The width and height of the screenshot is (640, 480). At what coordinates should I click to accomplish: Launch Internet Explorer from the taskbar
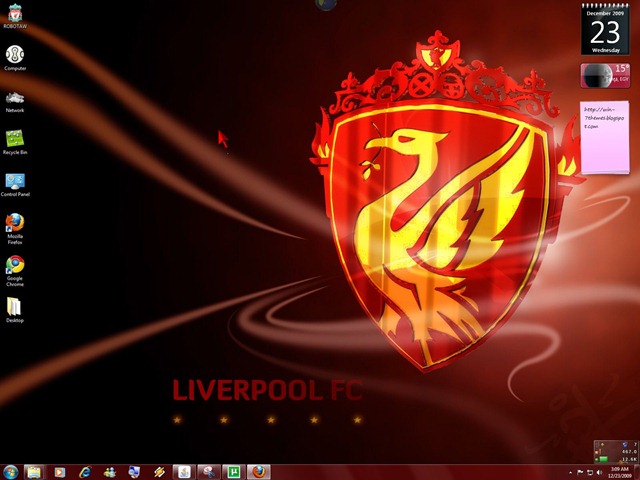pos(85,472)
